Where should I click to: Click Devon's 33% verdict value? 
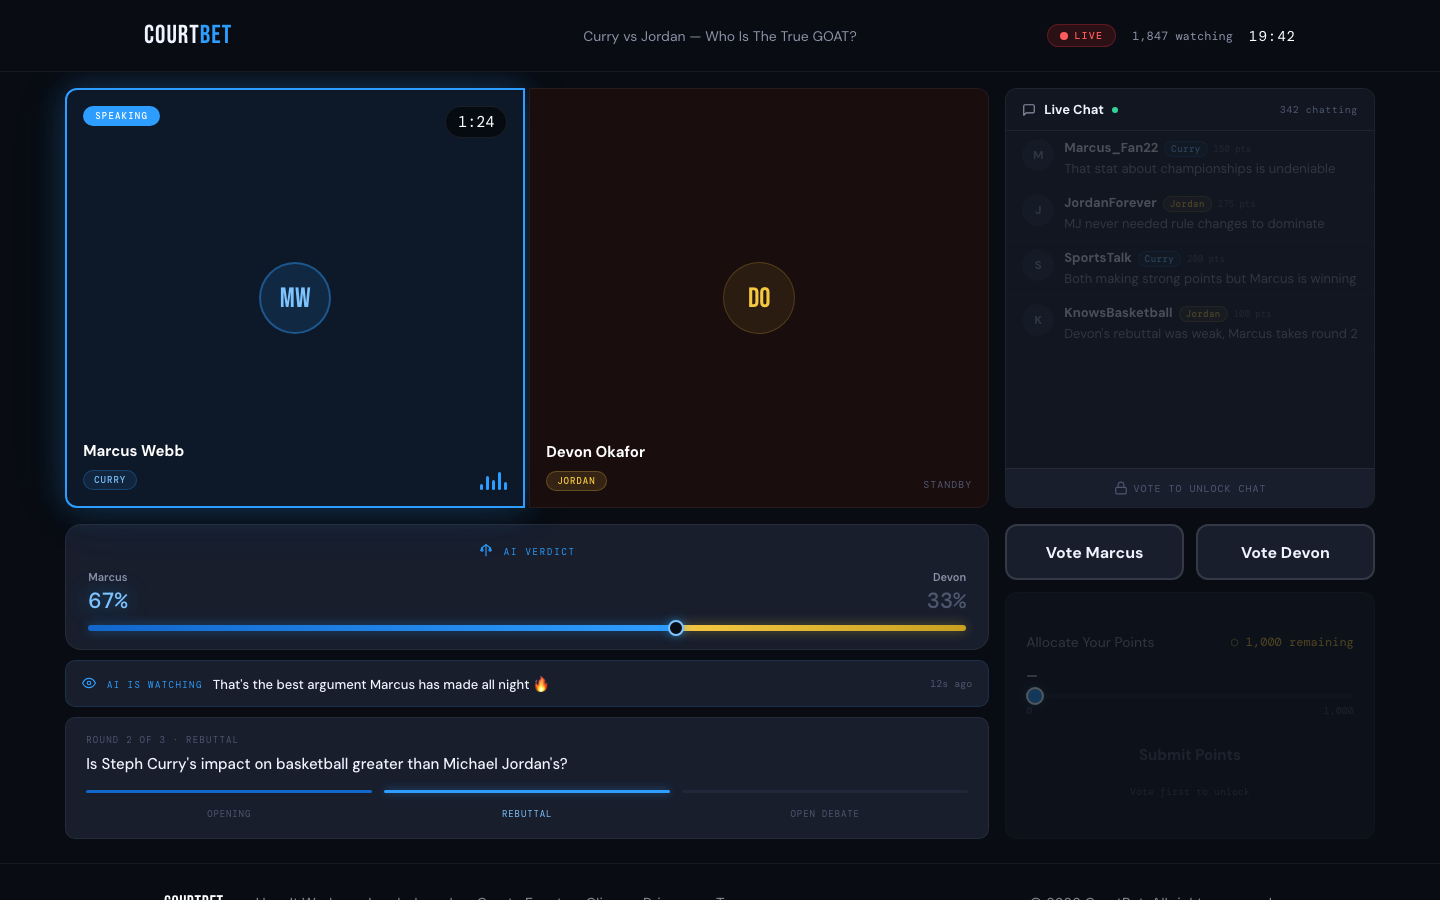tap(946, 601)
